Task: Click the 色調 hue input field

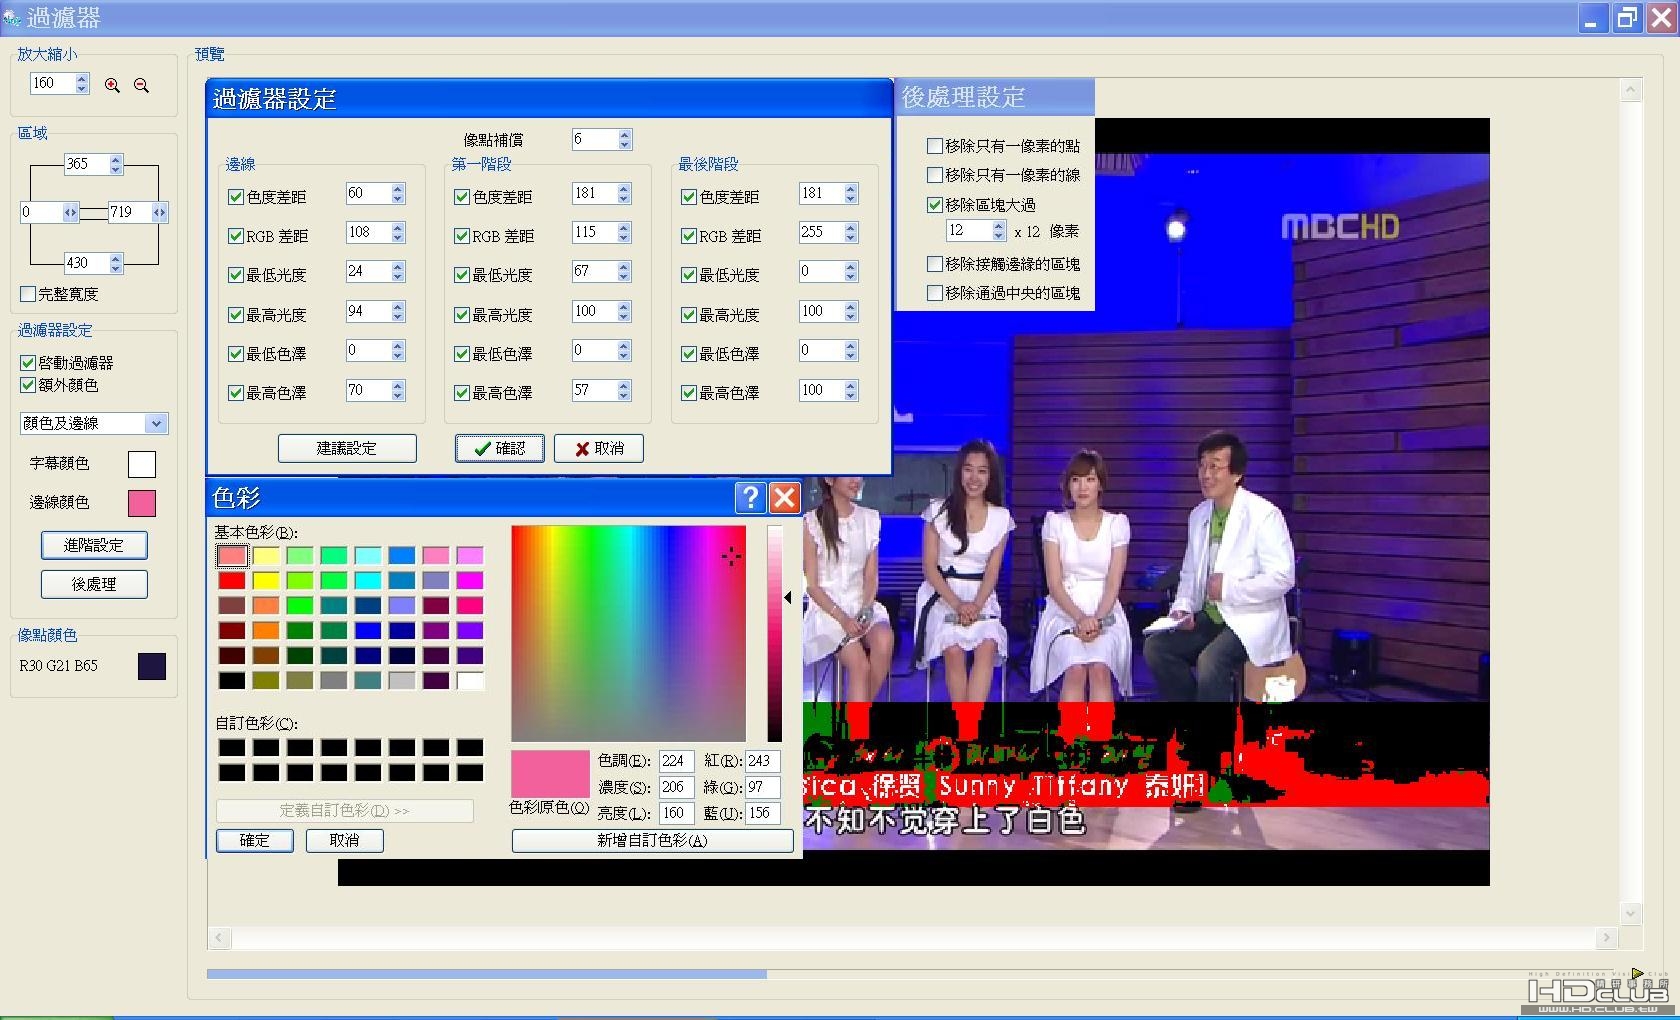Action: (x=676, y=761)
